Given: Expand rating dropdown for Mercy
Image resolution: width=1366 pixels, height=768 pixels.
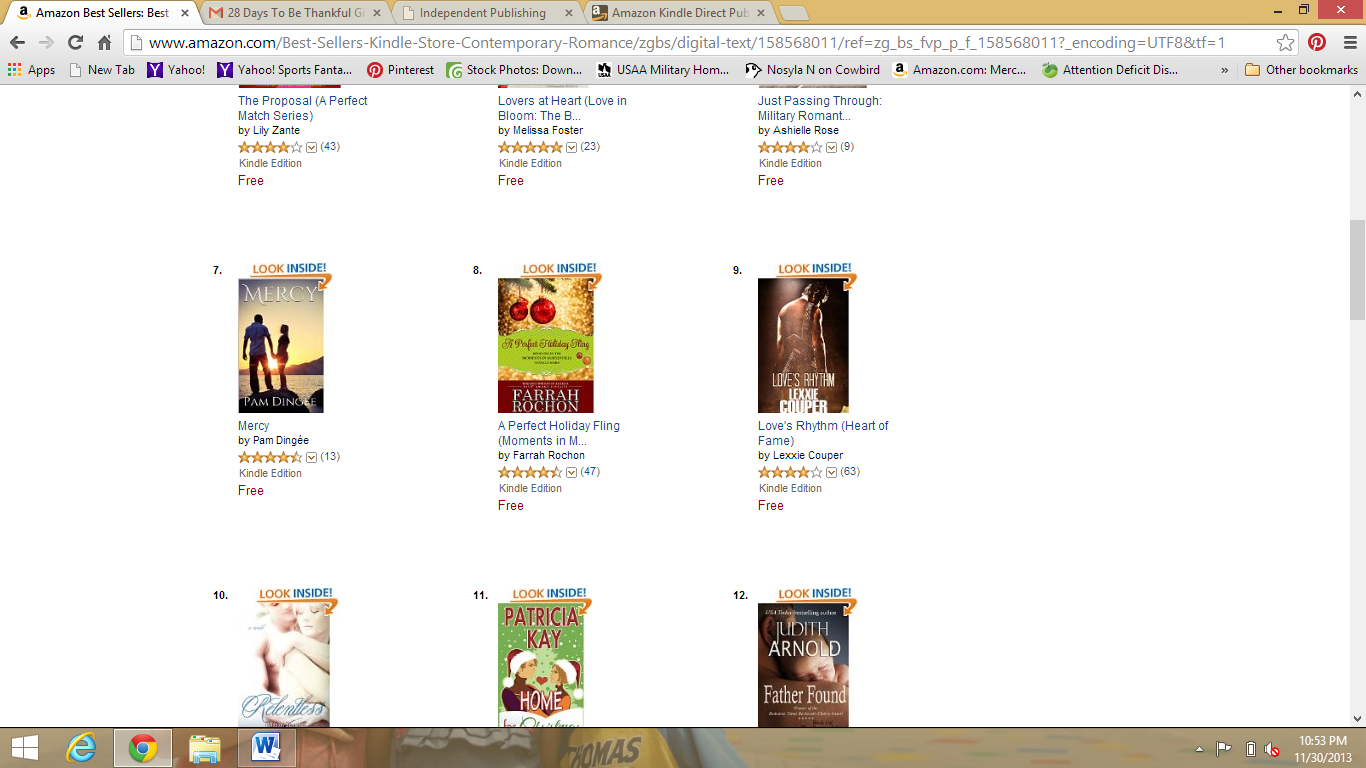Looking at the screenshot, I should (311, 457).
